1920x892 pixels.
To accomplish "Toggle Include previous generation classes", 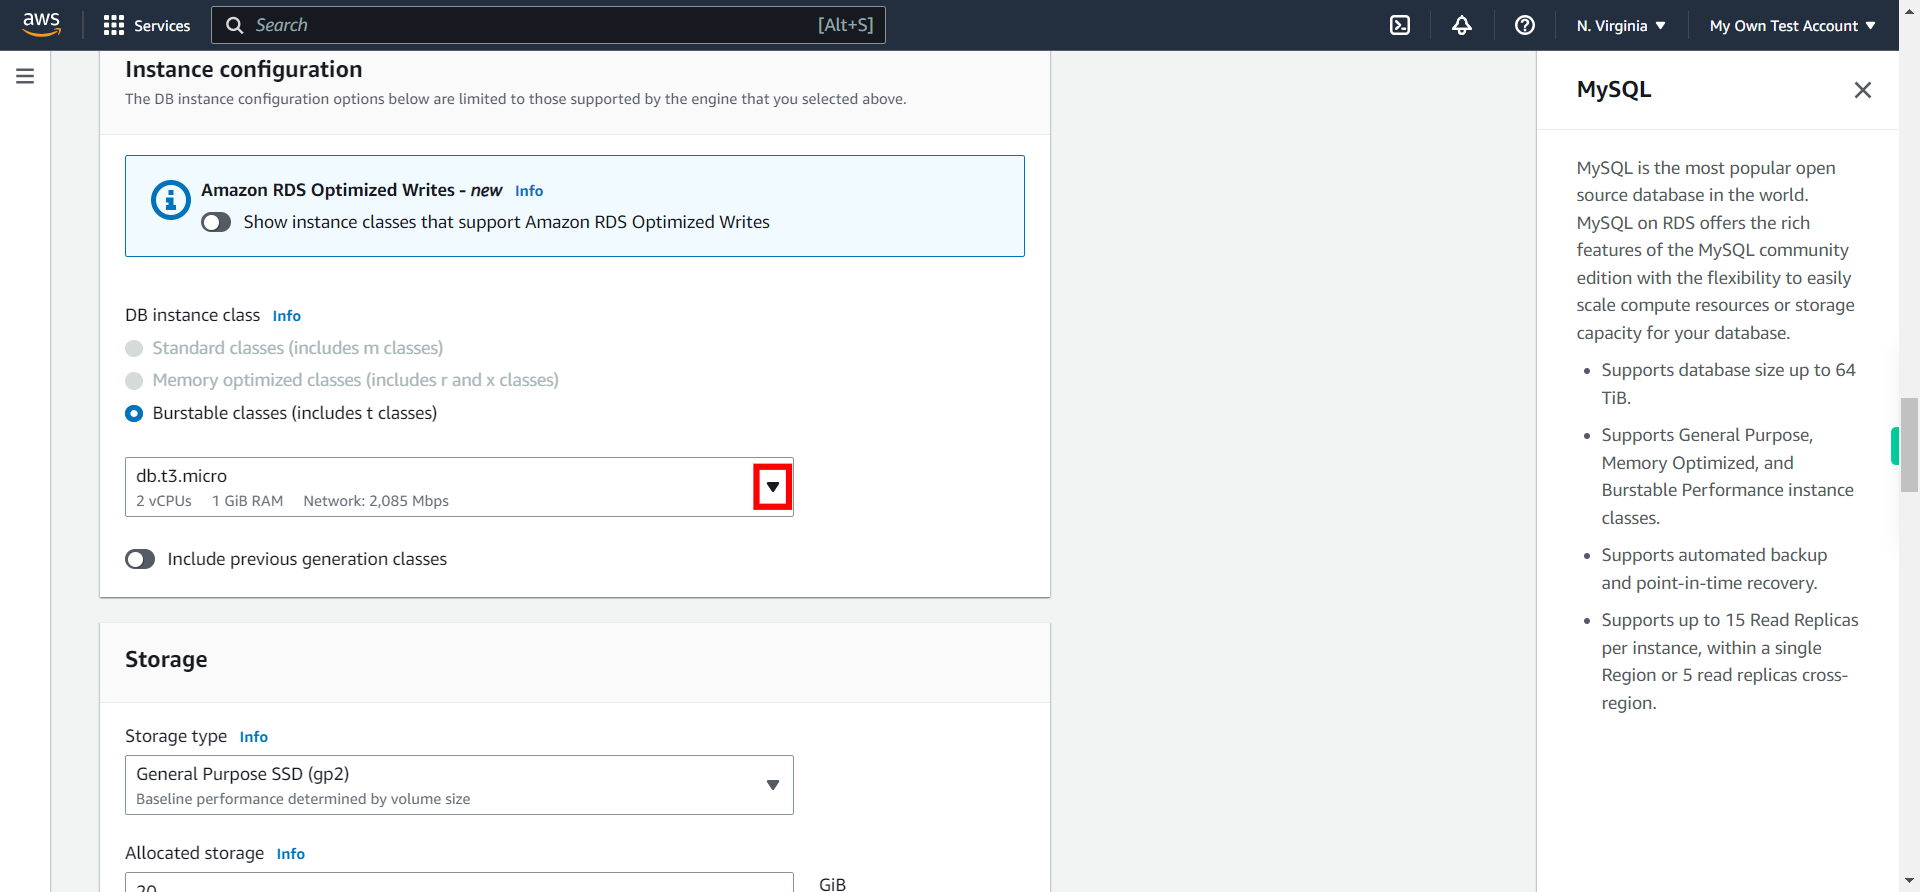I will [140, 559].
